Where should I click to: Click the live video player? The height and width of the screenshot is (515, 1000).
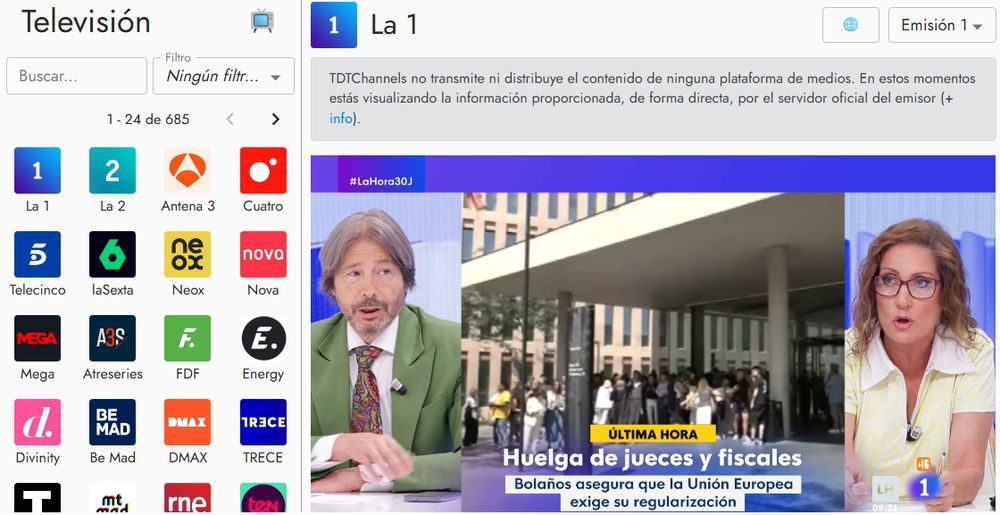click(x=653, y=333)
